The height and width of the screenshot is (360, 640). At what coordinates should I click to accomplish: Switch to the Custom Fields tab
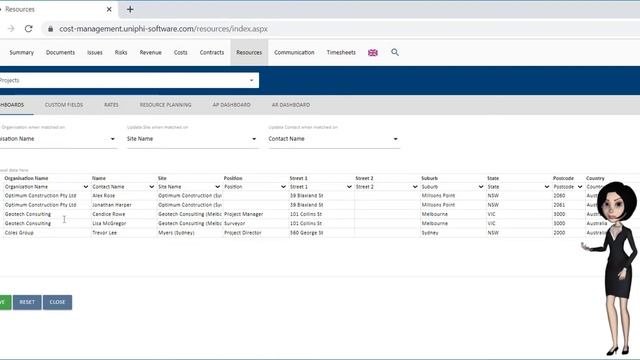pos(64,105)
